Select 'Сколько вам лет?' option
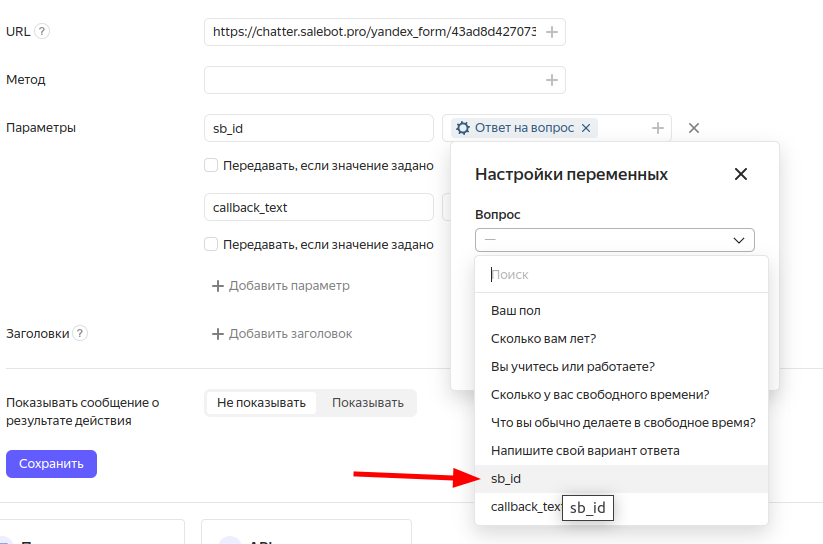The height and width of the screenshot is (544, 823). tap(543, 339)
